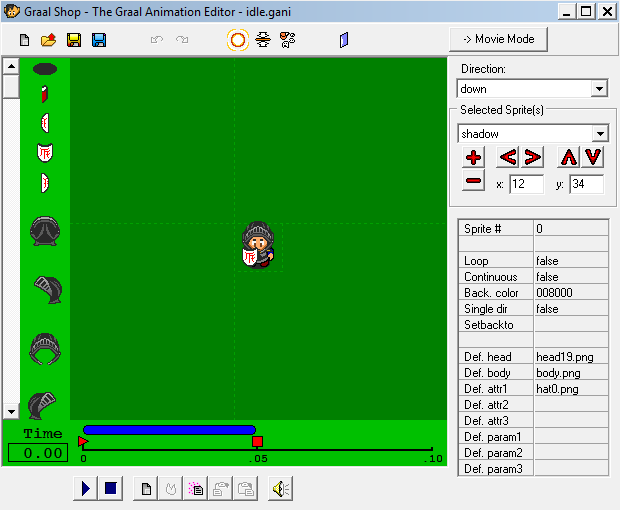
Task: Click the yellow save disk icon
Action: click(74, 40)
